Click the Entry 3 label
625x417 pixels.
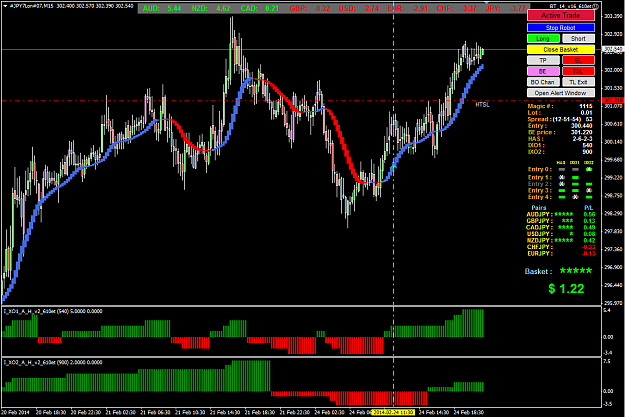[x=540, y=191]
